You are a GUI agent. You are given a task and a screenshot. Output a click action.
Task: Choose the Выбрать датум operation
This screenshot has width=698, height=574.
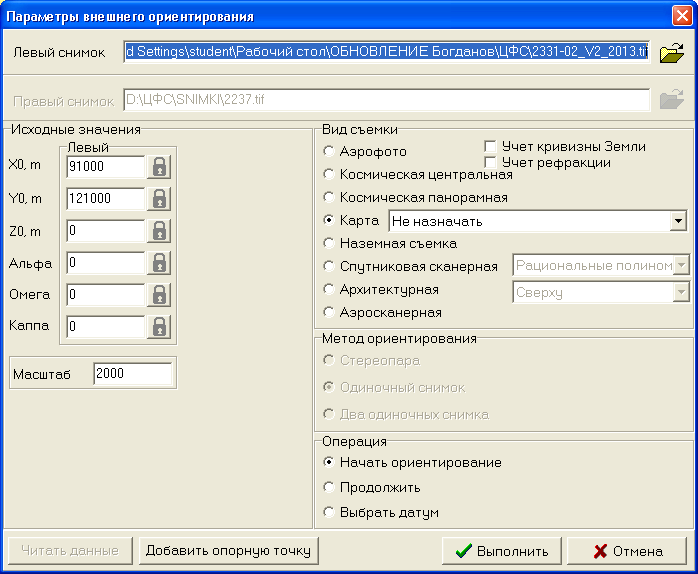click(x=329, y=512)
